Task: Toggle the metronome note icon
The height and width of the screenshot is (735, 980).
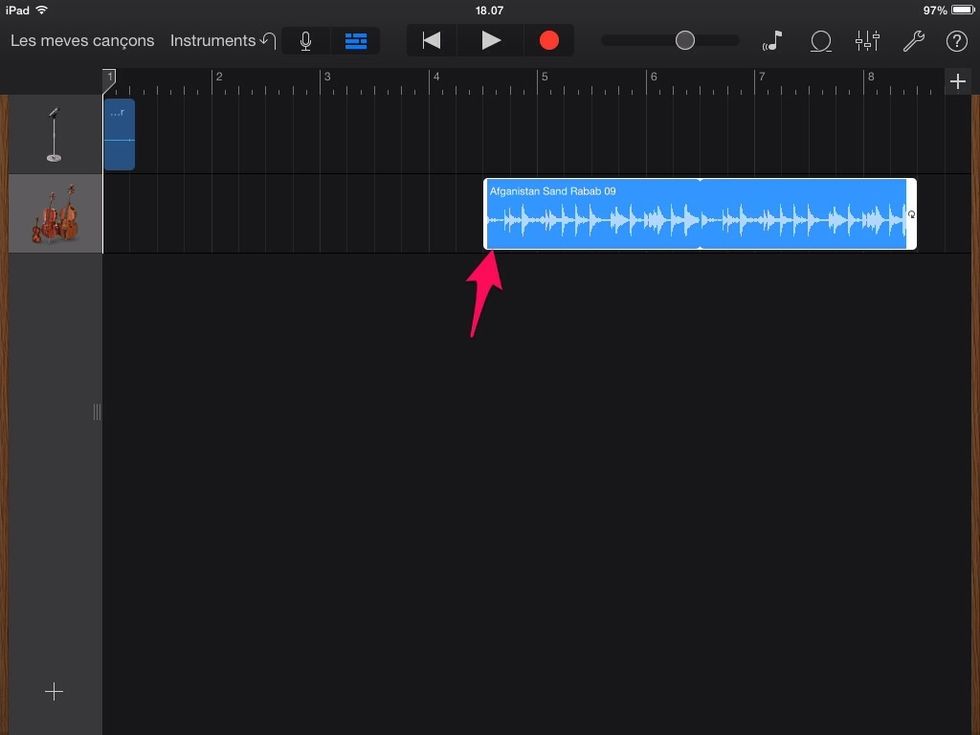Action: 772,41
